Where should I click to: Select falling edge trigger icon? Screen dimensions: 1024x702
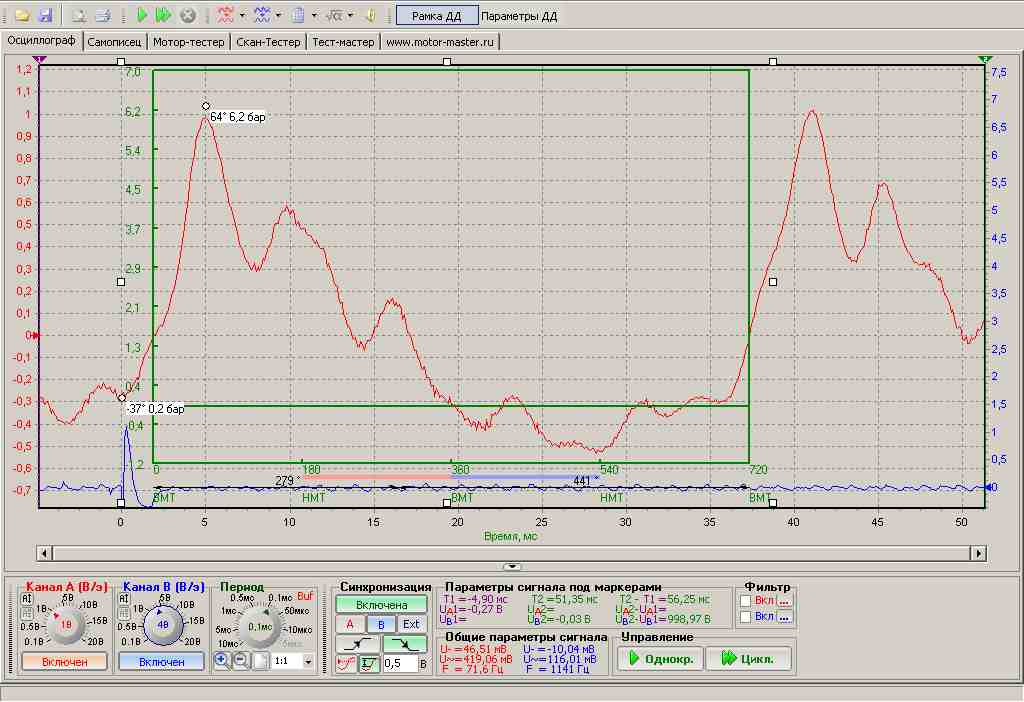(405, 645)
